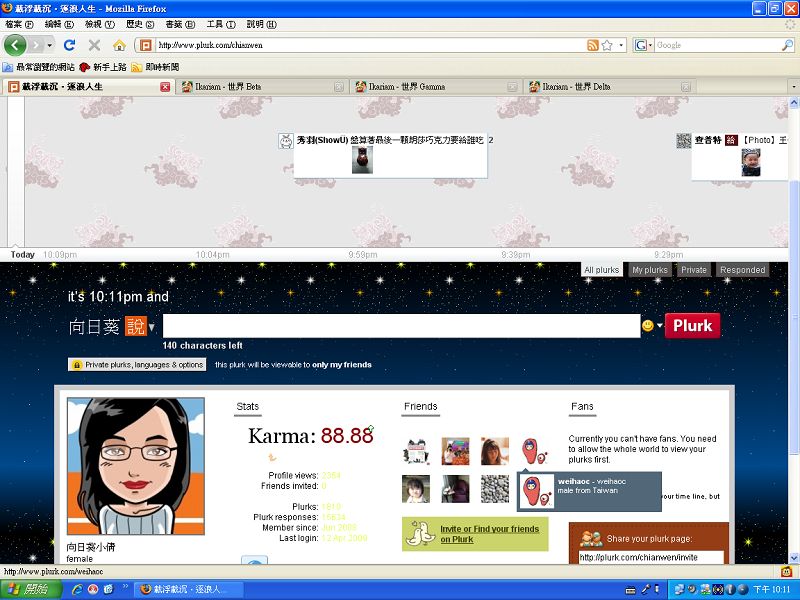Bookmark this page with the star icon
The width and height of the screenshot is (800, 600).
pos(607,45)
